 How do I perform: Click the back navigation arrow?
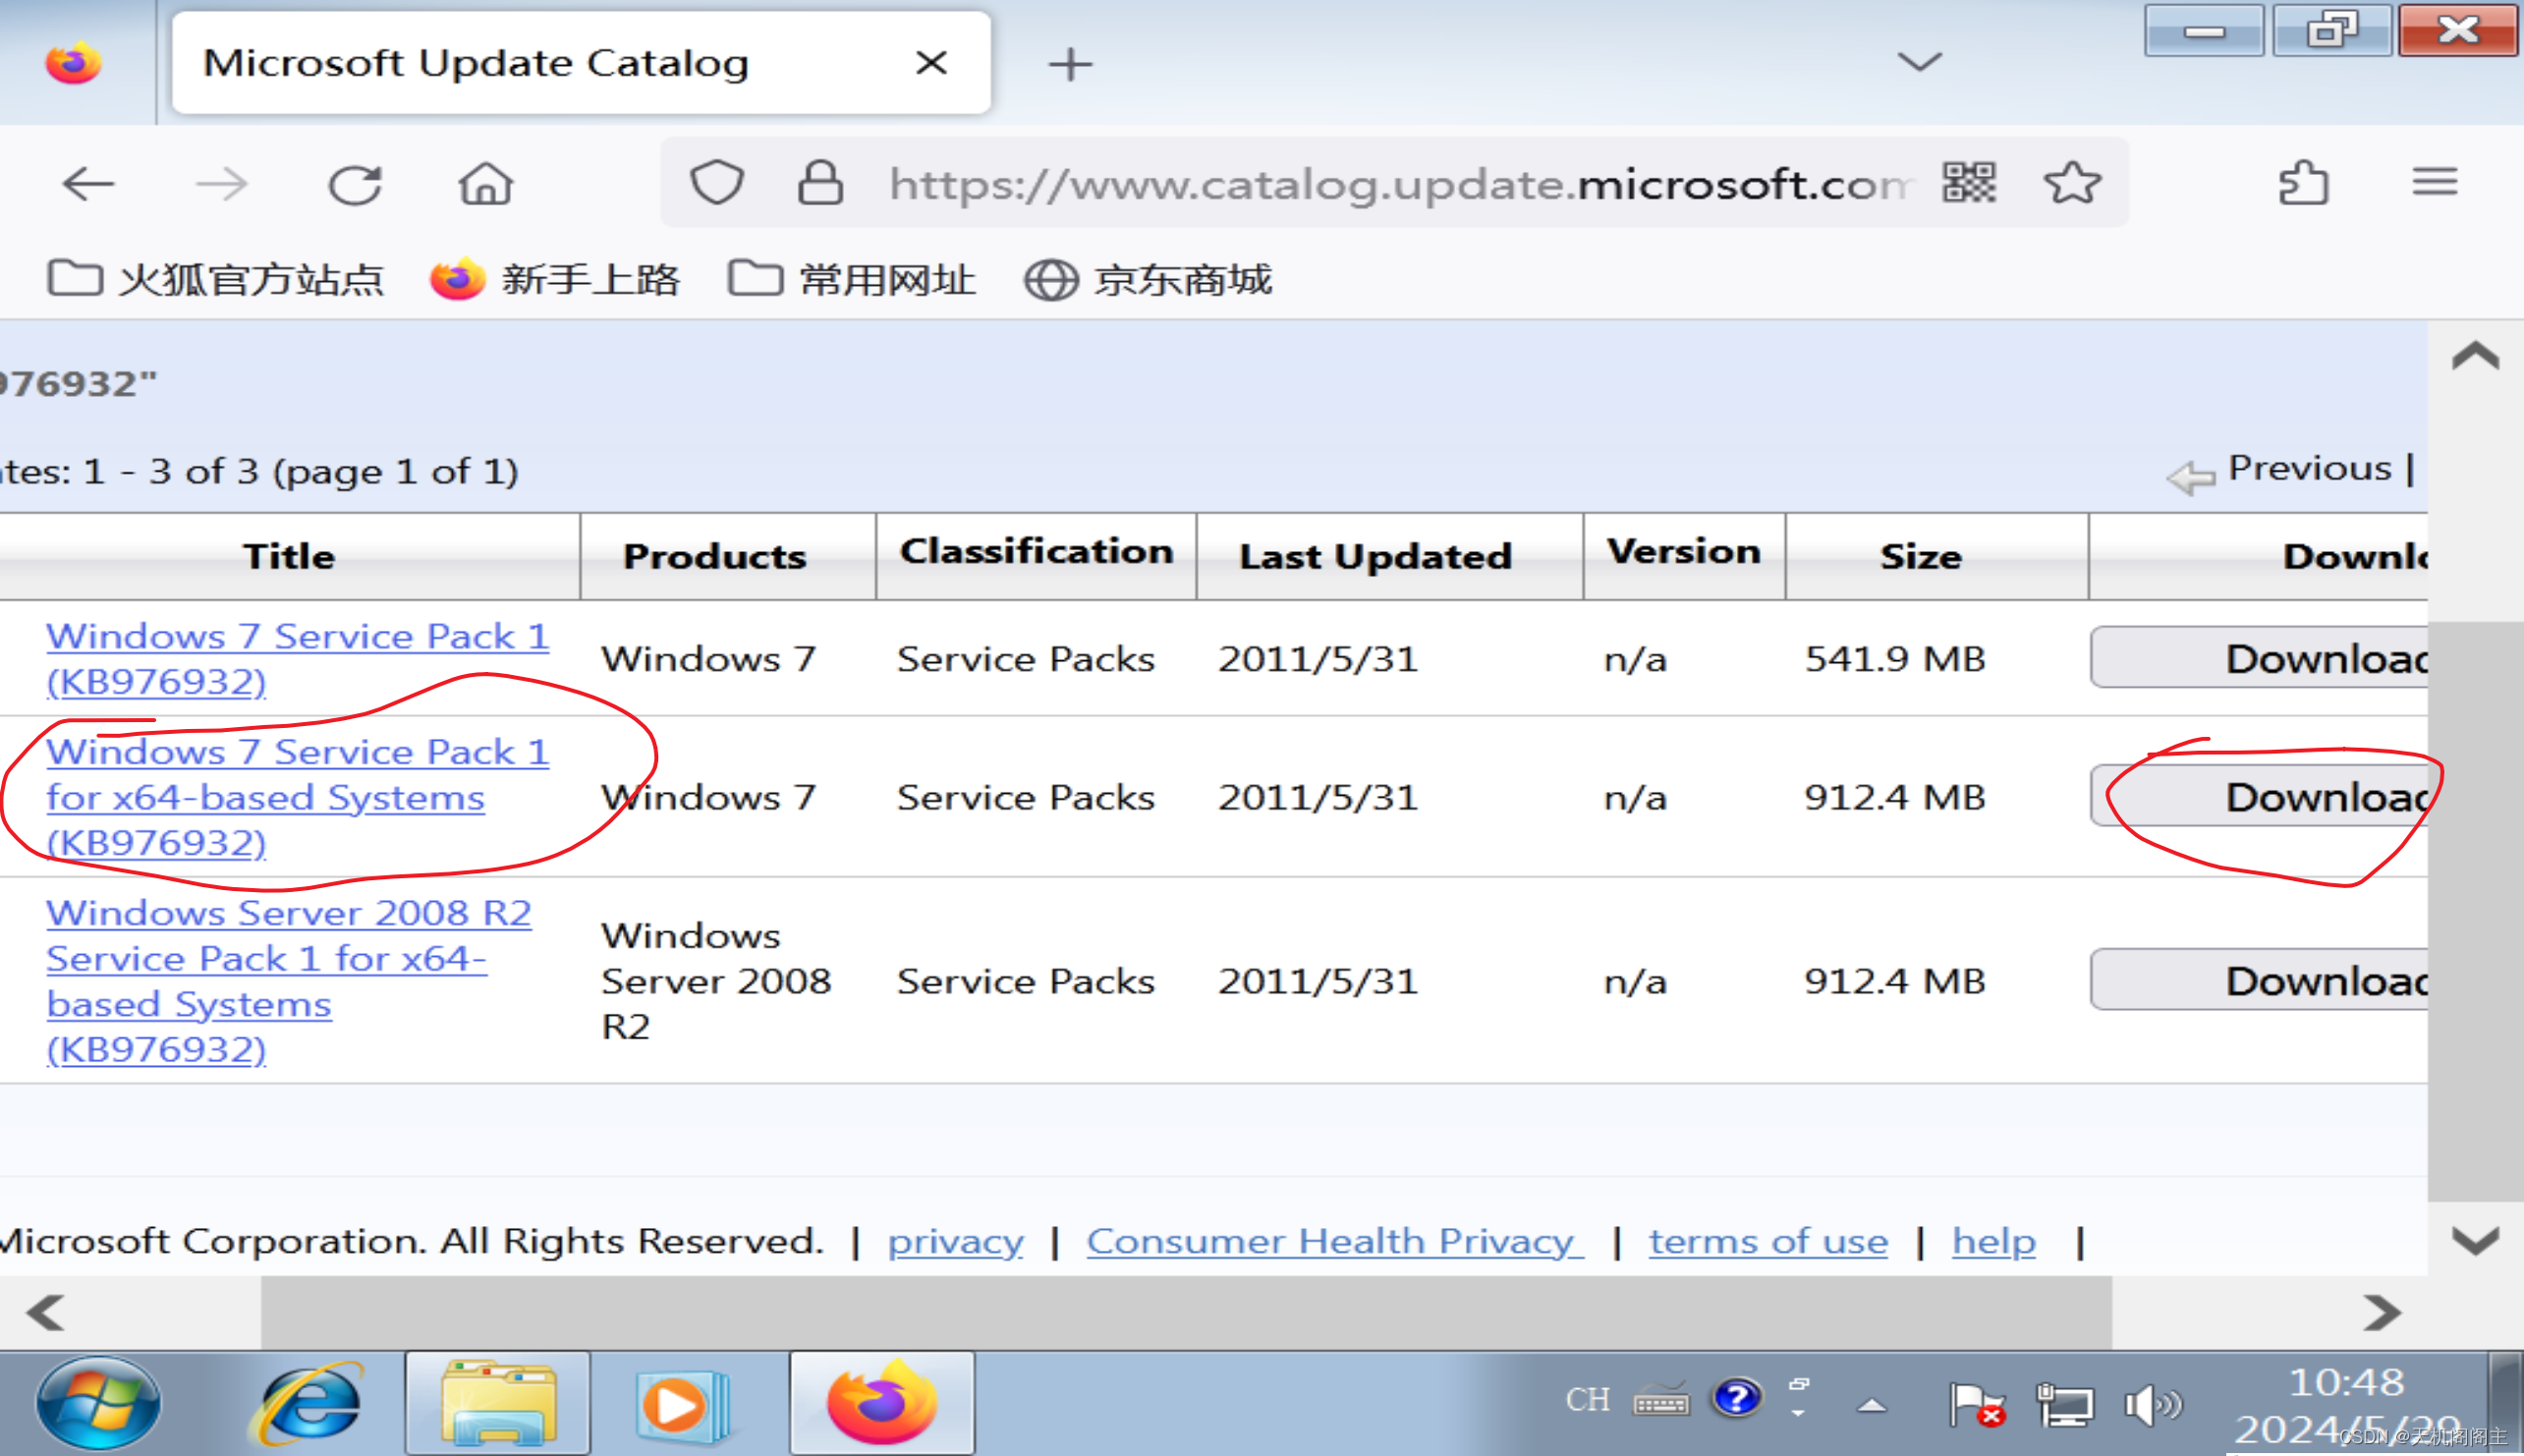(x=88, y=184)
